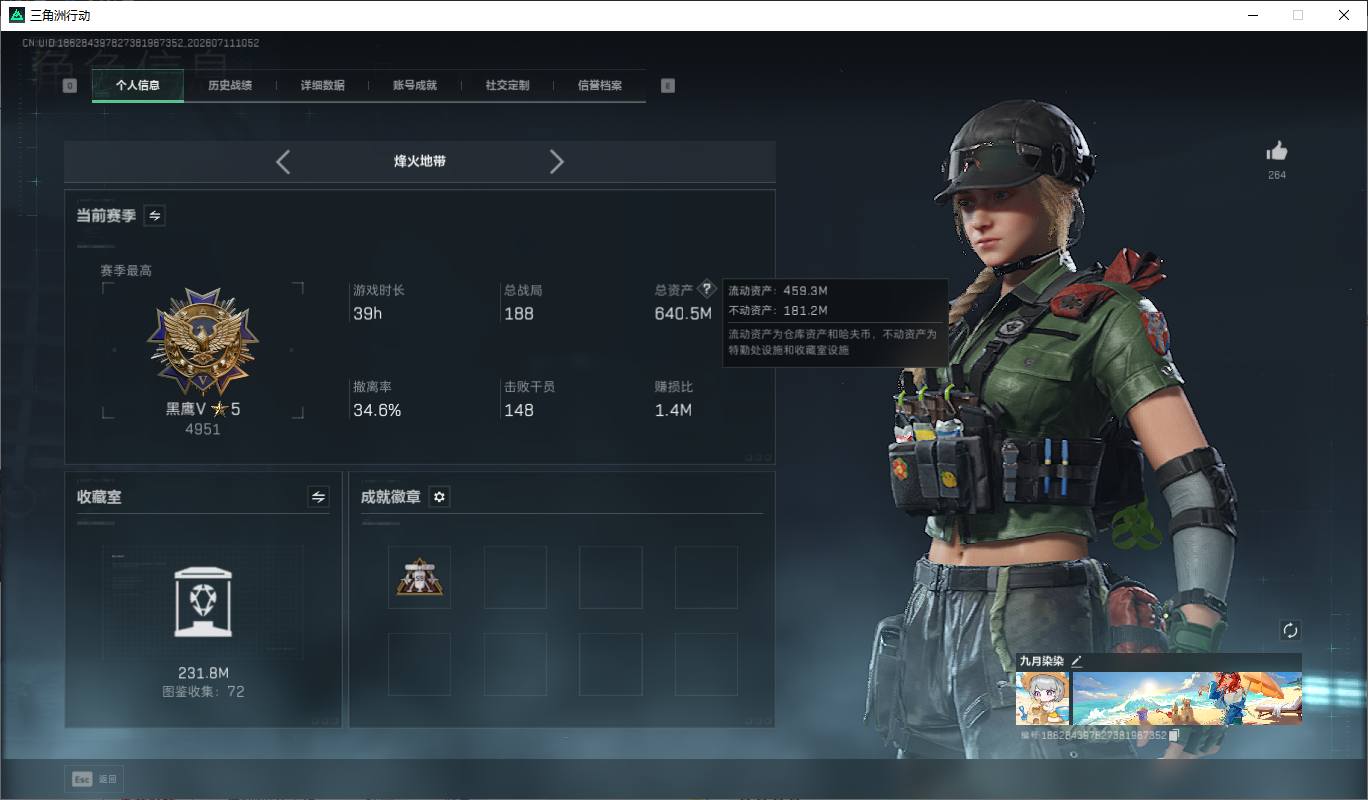Click the 流动资产: 459.3M tooltip line

[778, 291]
